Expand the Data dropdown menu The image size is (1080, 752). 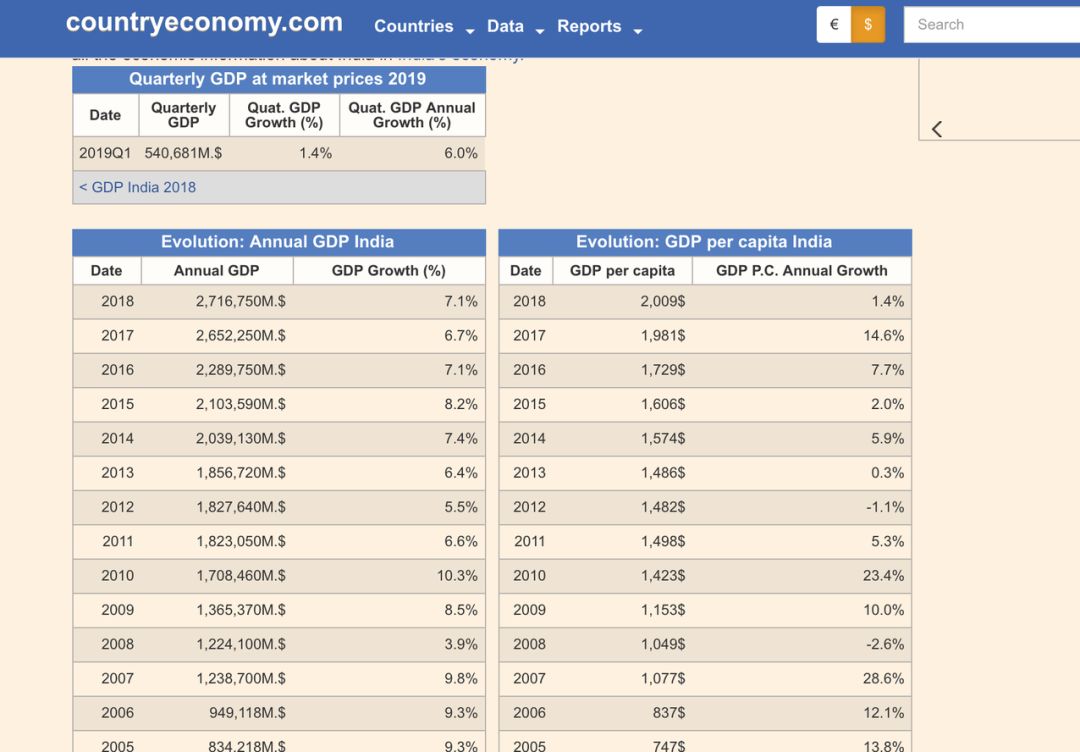point(515,26)
